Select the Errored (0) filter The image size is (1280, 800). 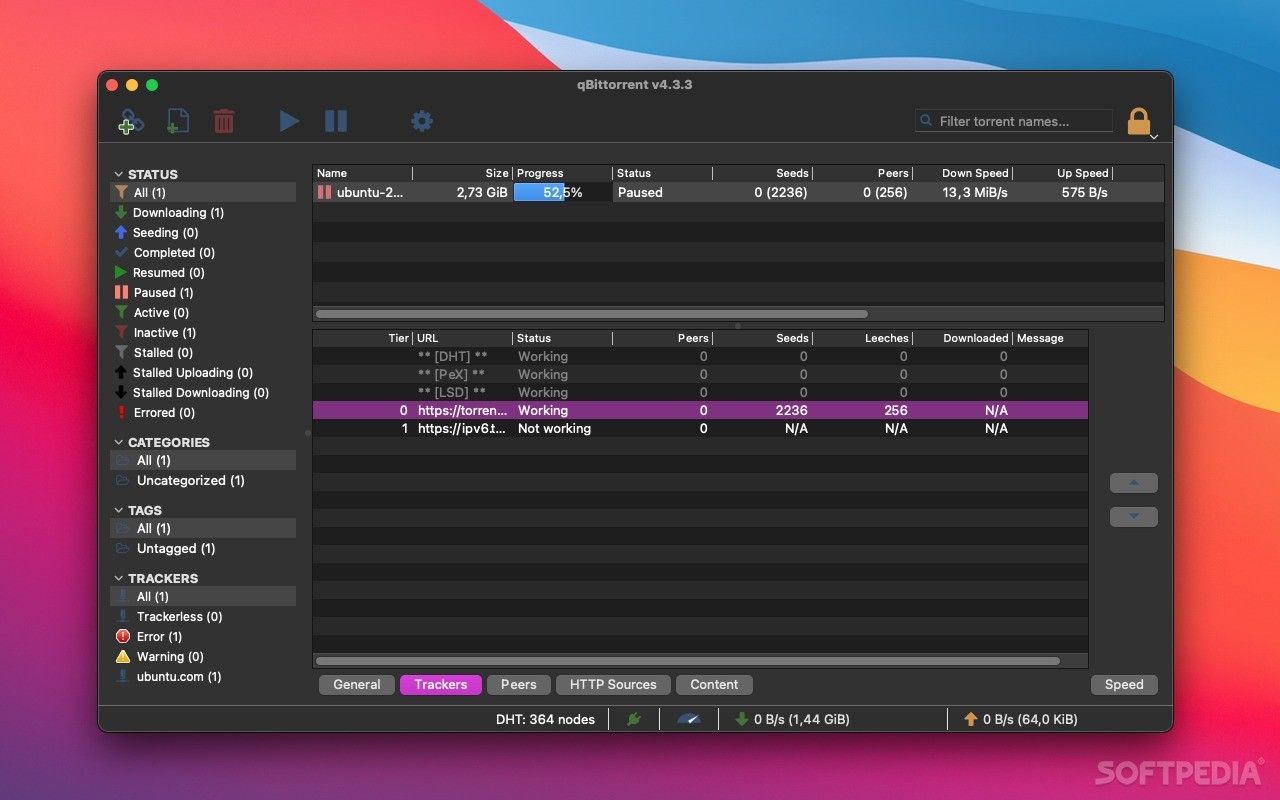(203, 412)
